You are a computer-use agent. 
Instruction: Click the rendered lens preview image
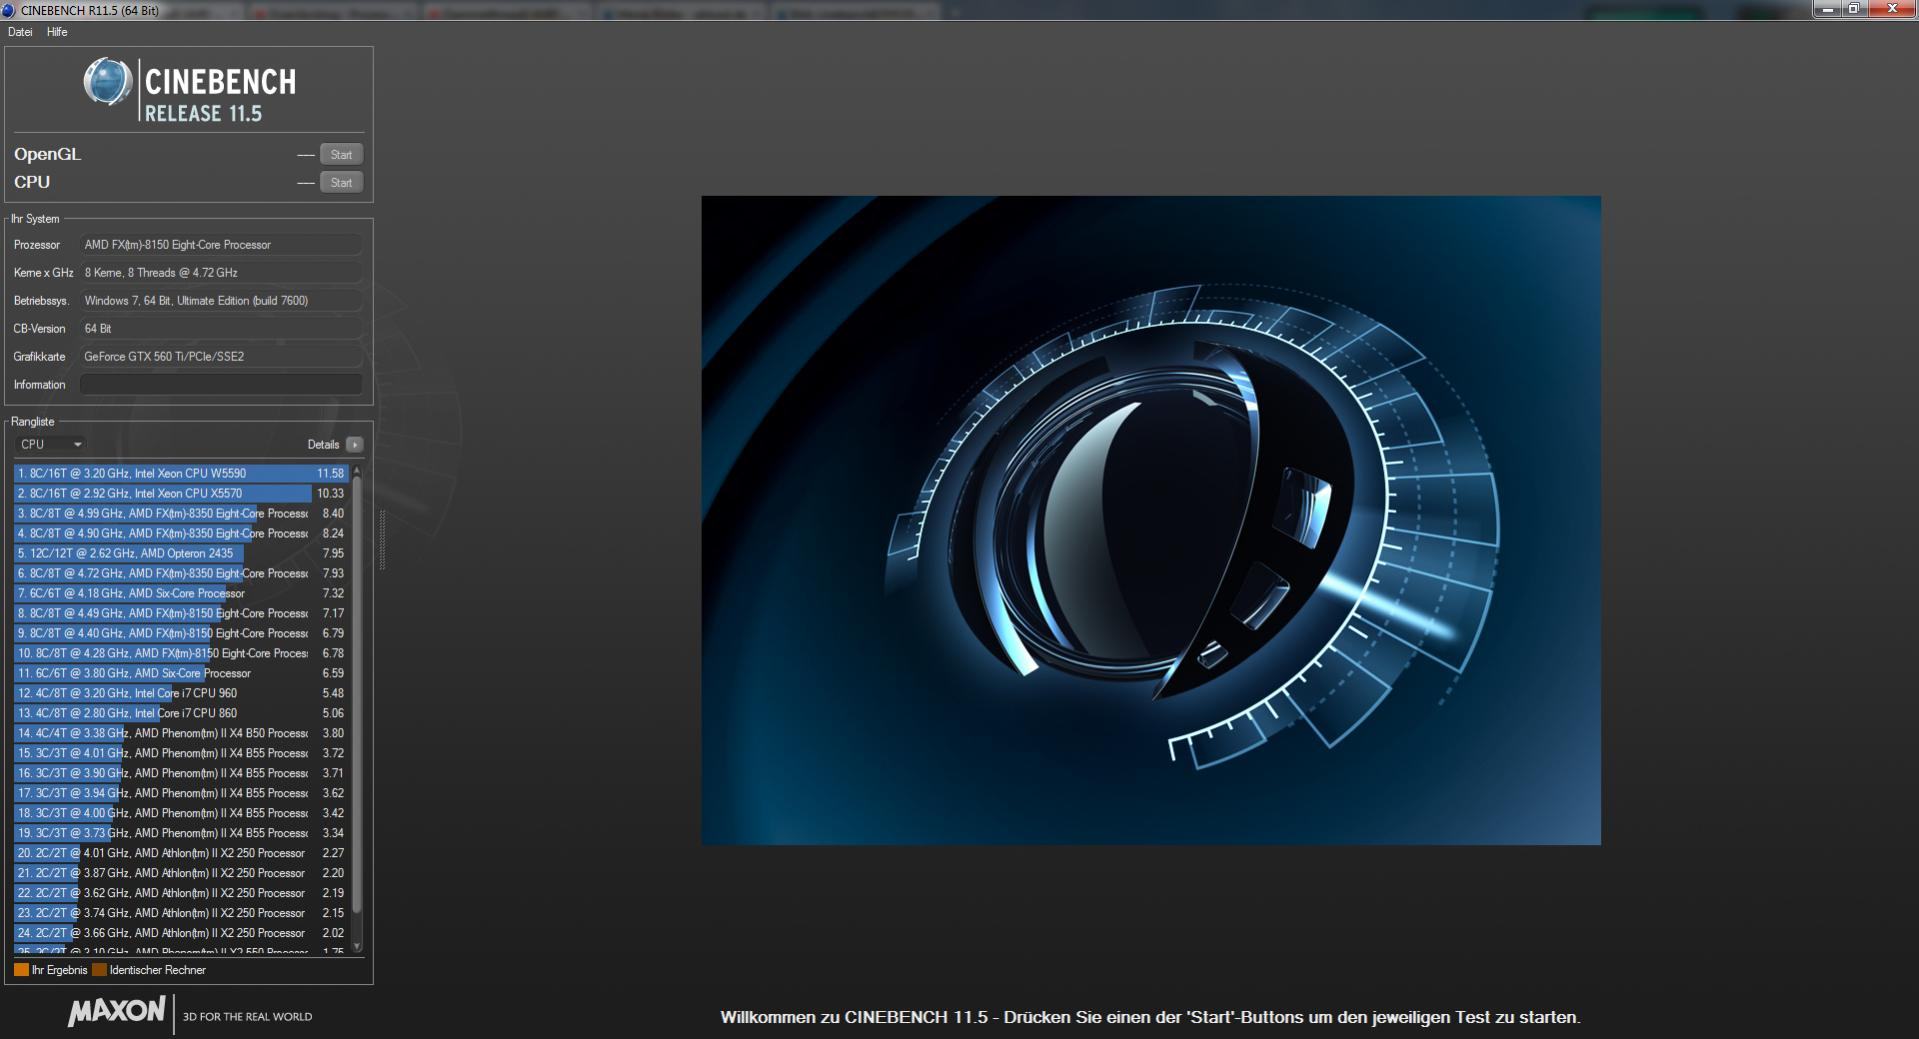(x=1151, y=520)
